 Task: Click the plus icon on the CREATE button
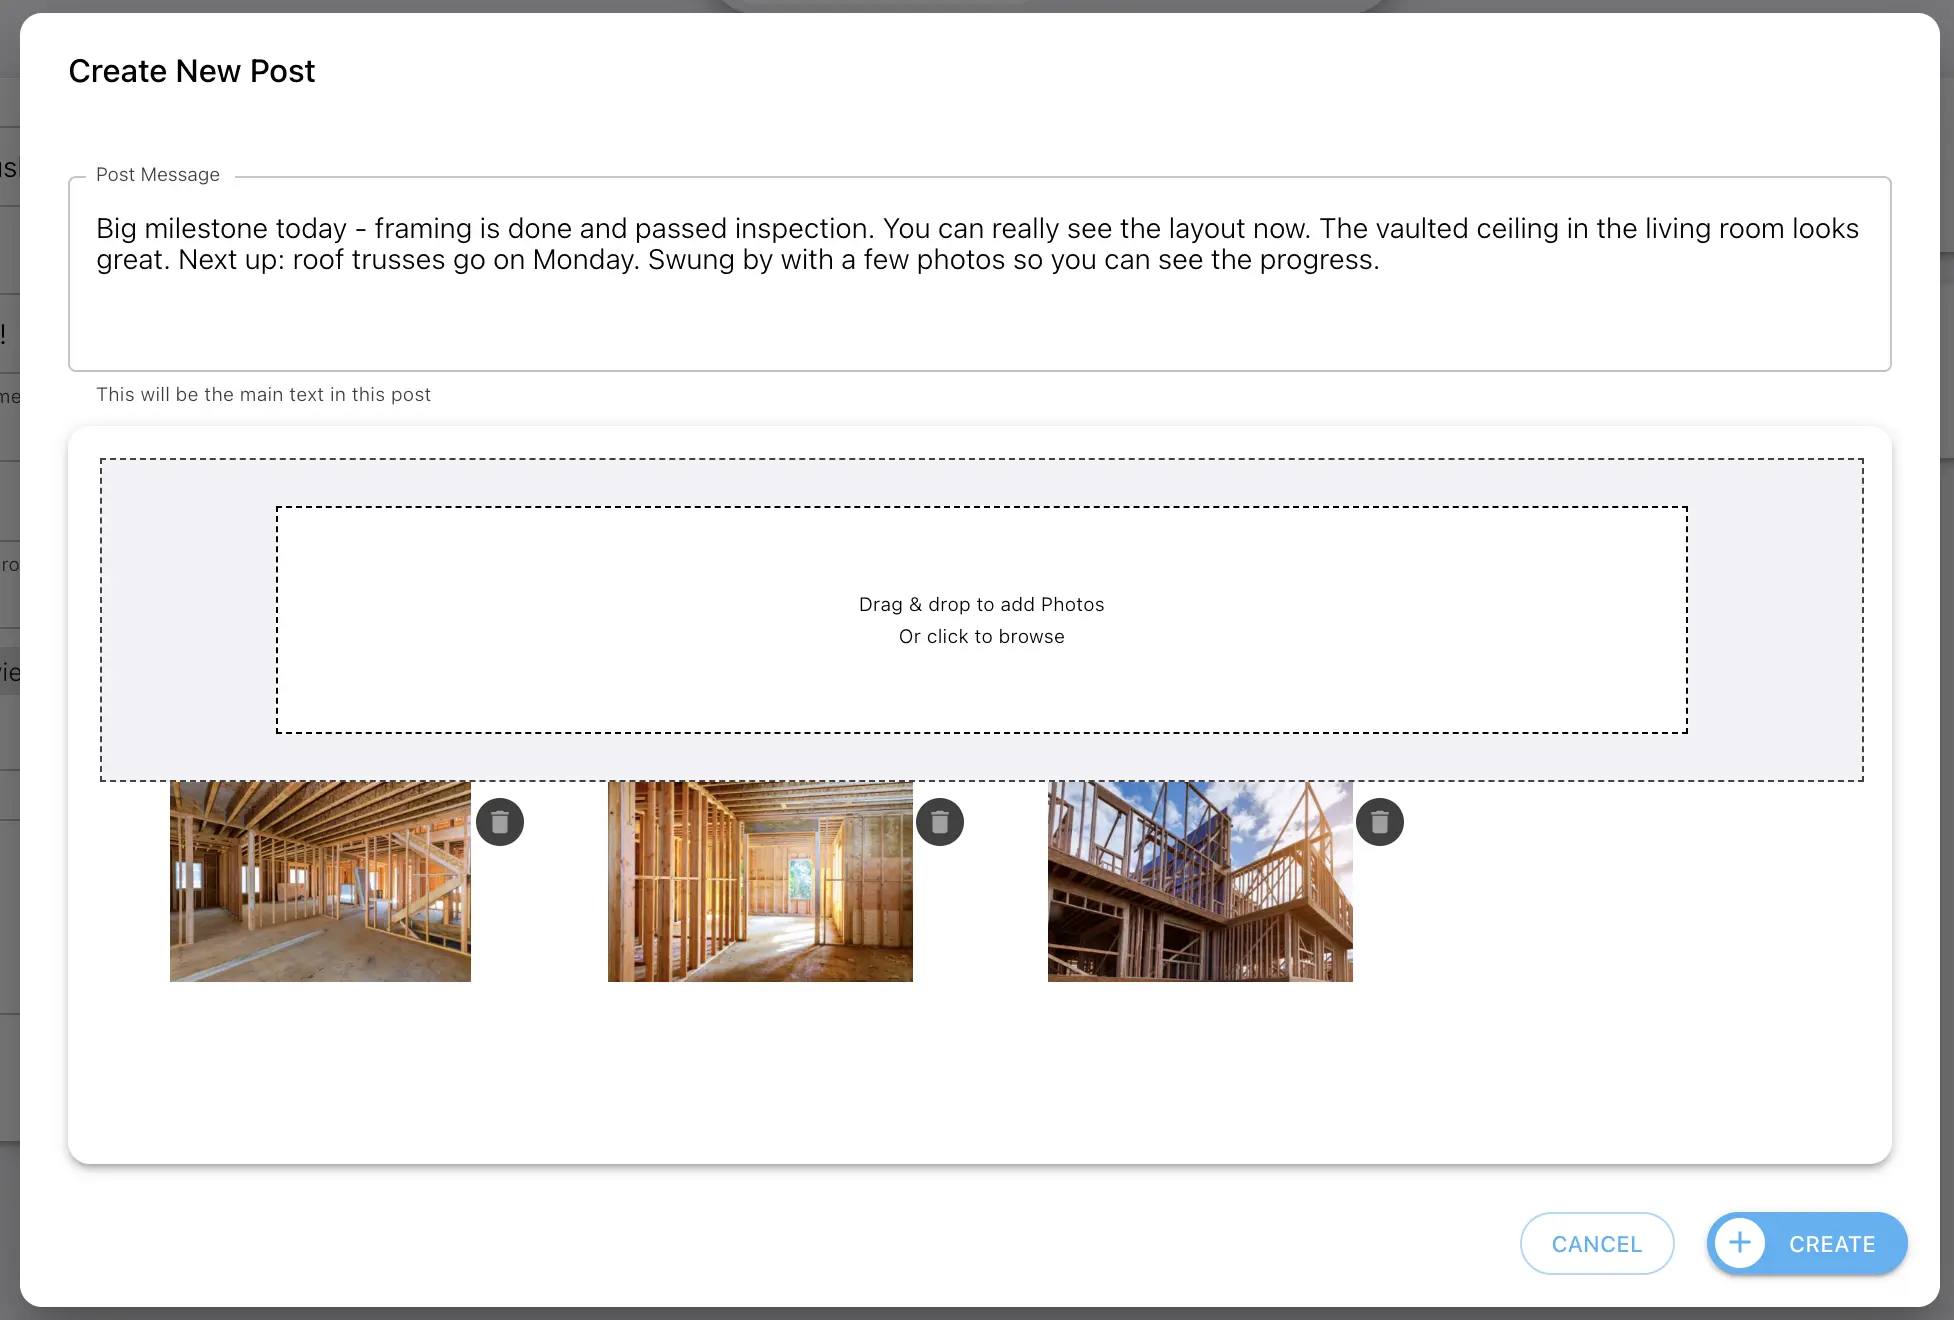click(x=1740, y=1243)
